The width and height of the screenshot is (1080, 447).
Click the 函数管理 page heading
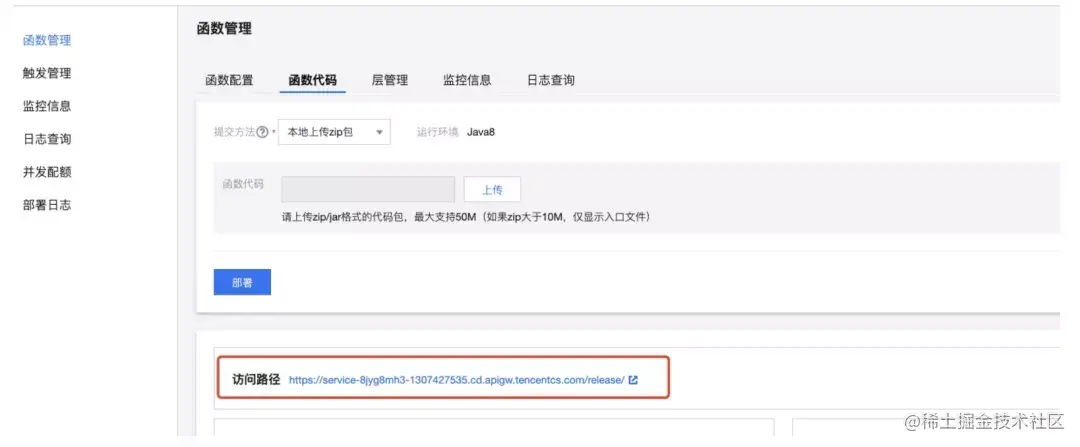point(224,28)
